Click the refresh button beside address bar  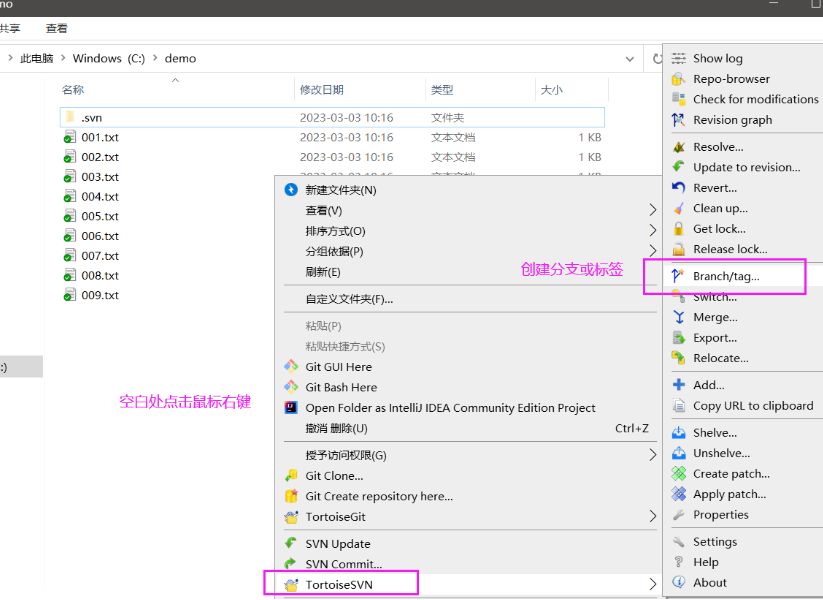(x=657, y=59)
